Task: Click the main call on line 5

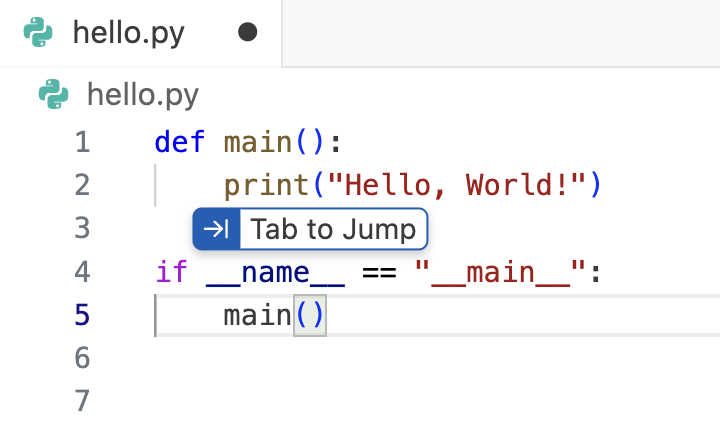Action: tap(258, 316)
